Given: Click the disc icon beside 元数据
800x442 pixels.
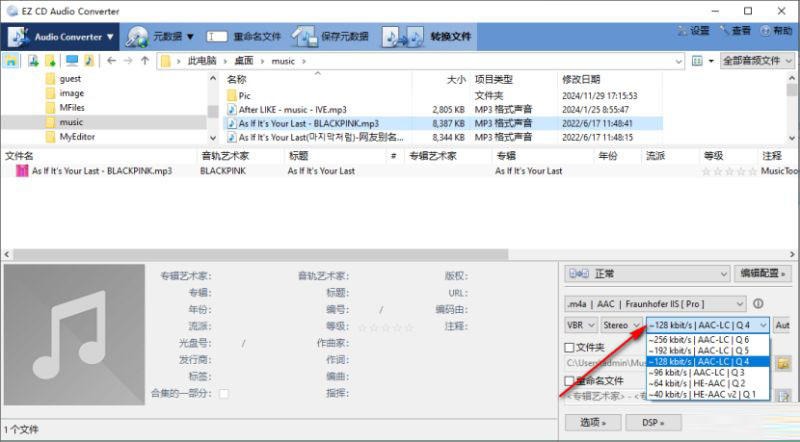Looking at the screenshot, I should [x=137, y=37].
